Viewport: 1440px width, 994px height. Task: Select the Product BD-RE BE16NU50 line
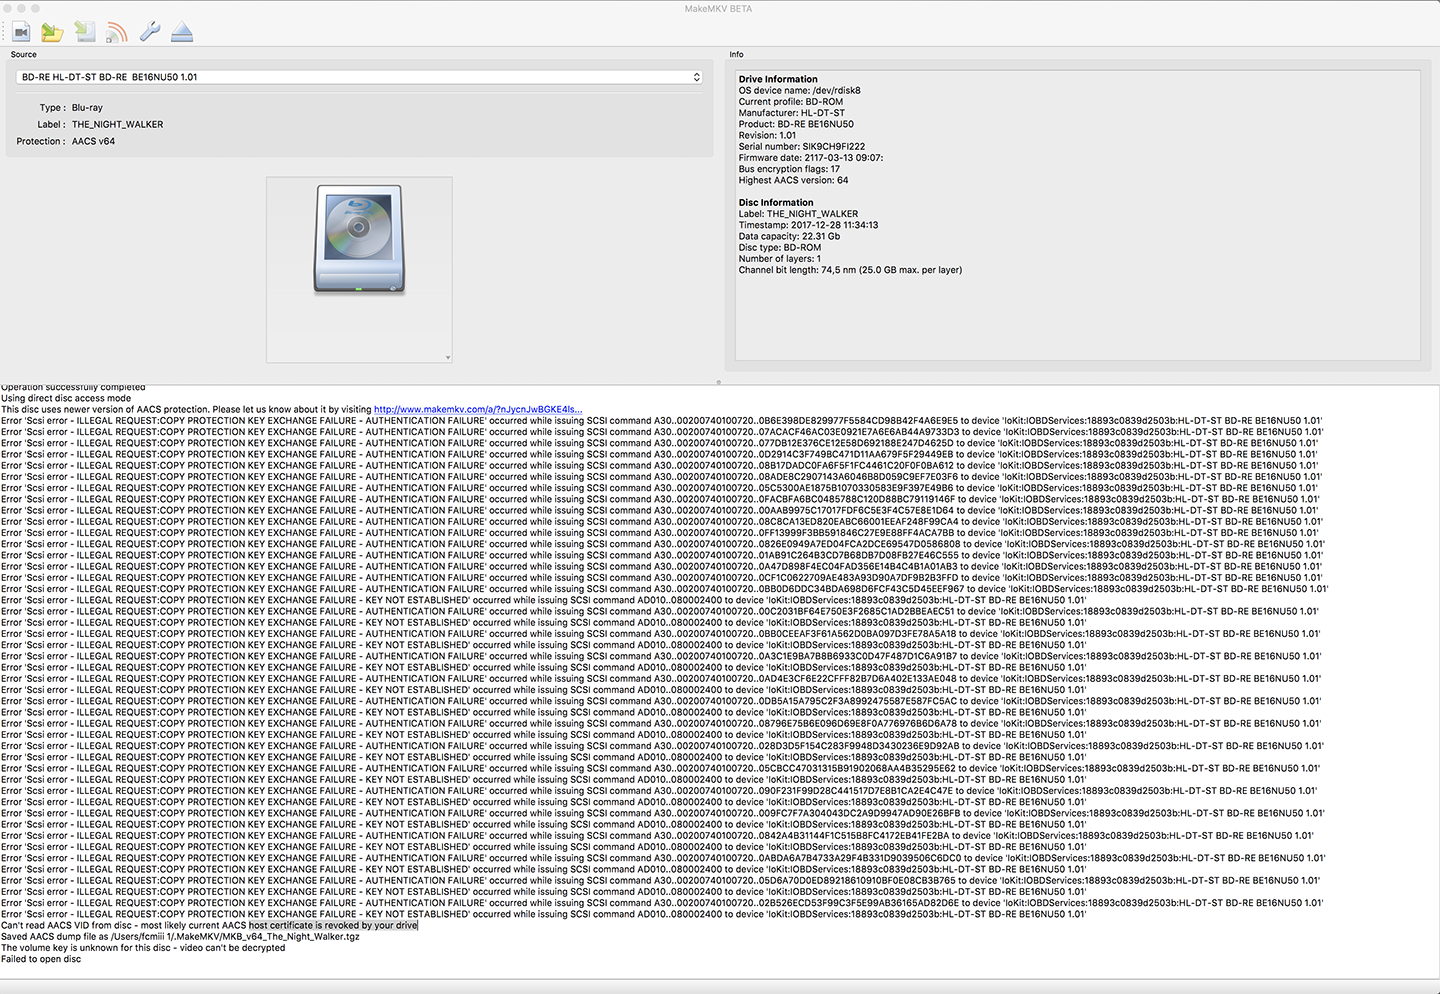796,125
